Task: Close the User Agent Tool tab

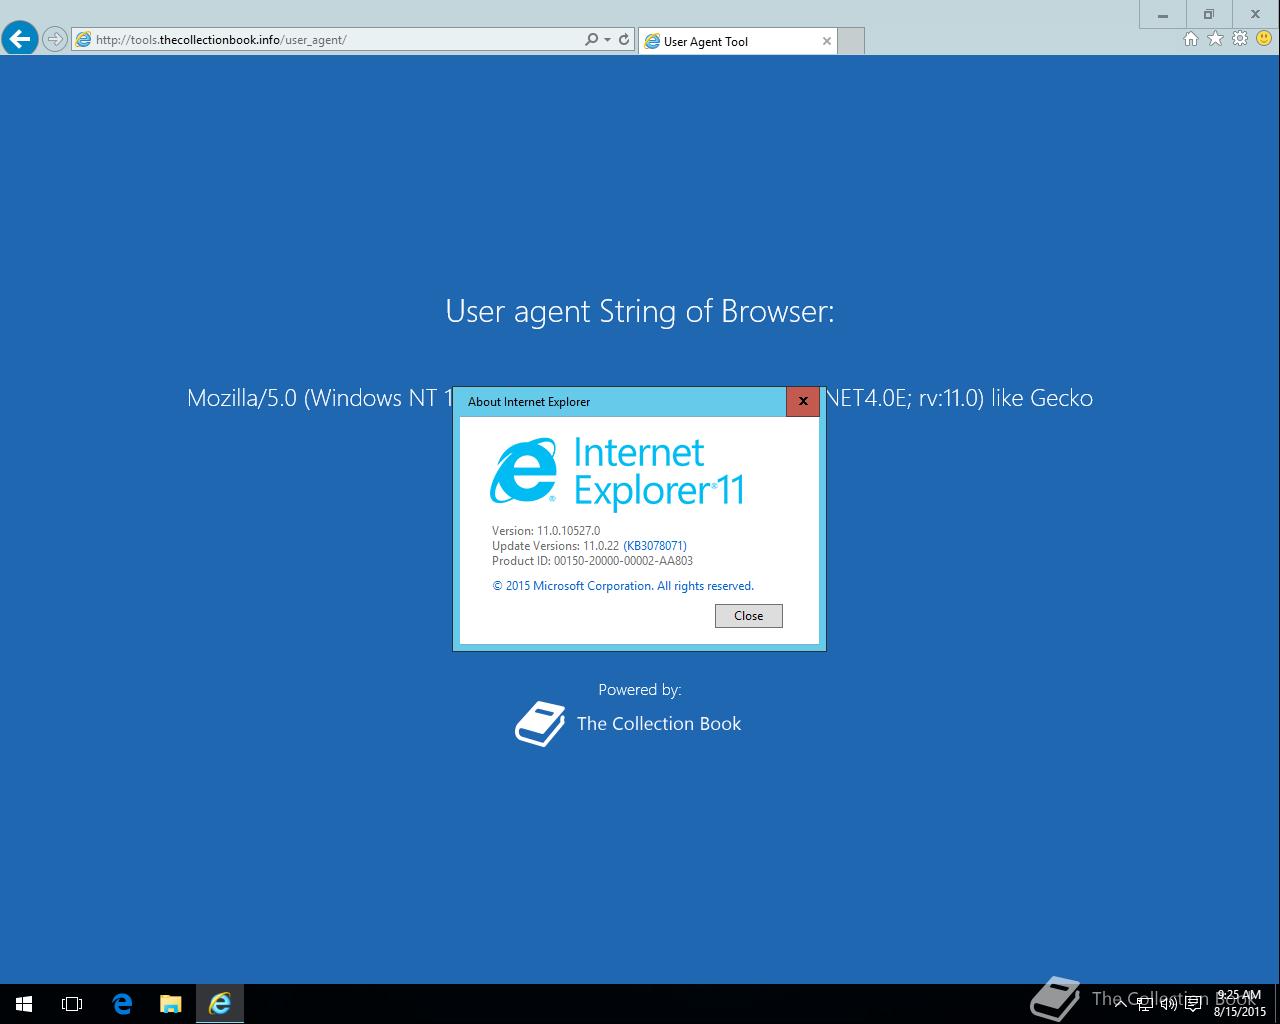Action: pyautogui.click(x=826, y=41)
